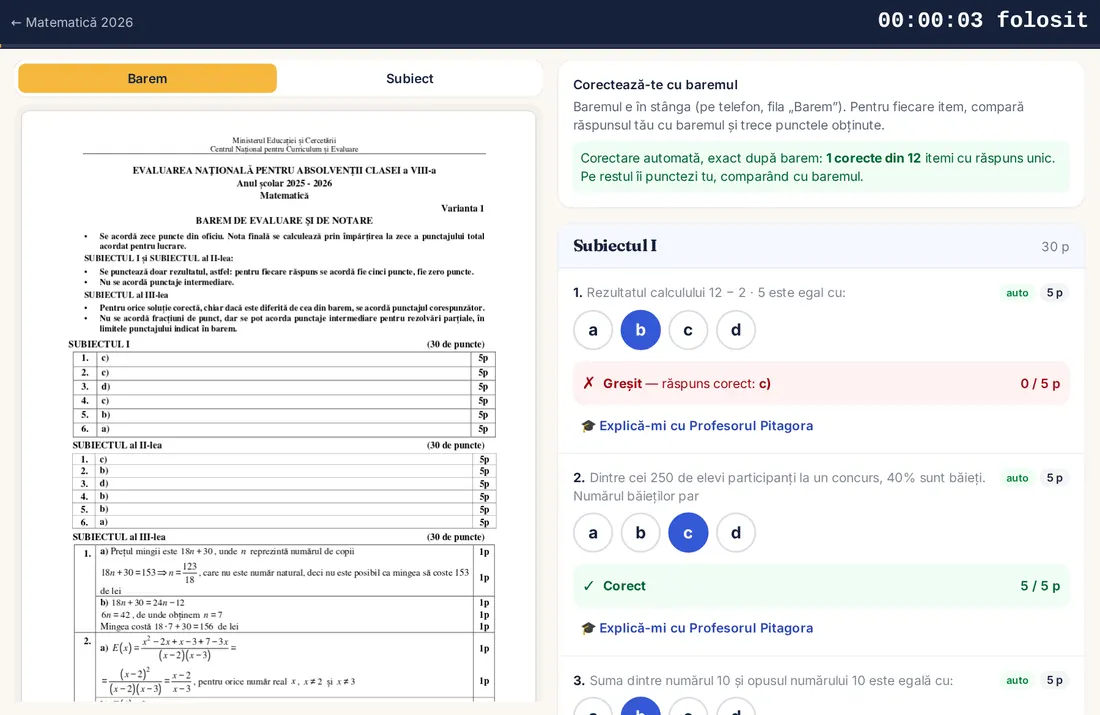Go back to Matematică 2026

coord(72,22)
